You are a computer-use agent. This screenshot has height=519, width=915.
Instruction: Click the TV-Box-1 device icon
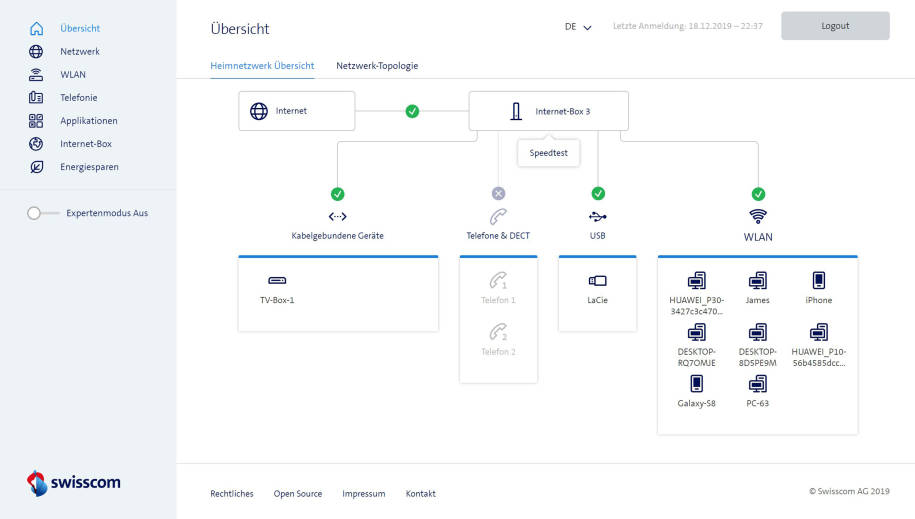click(277, 281)
